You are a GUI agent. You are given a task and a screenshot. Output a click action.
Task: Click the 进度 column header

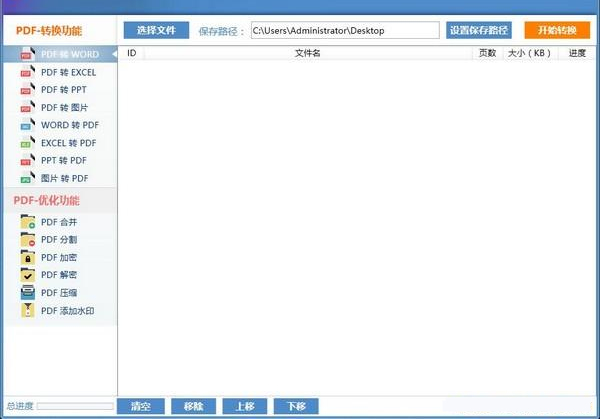[x=577, y=53]
